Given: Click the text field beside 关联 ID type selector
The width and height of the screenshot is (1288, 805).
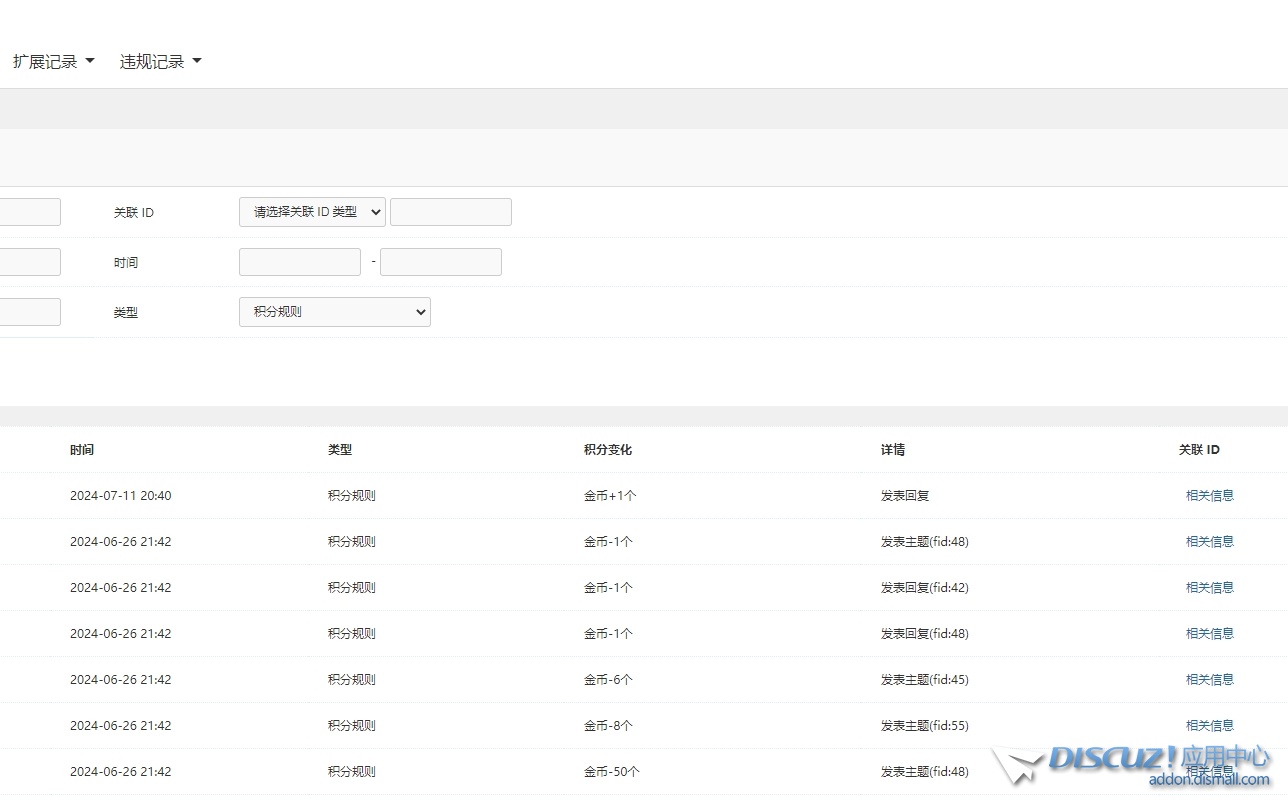Looking at the screenshot, I should click(450, 212).
